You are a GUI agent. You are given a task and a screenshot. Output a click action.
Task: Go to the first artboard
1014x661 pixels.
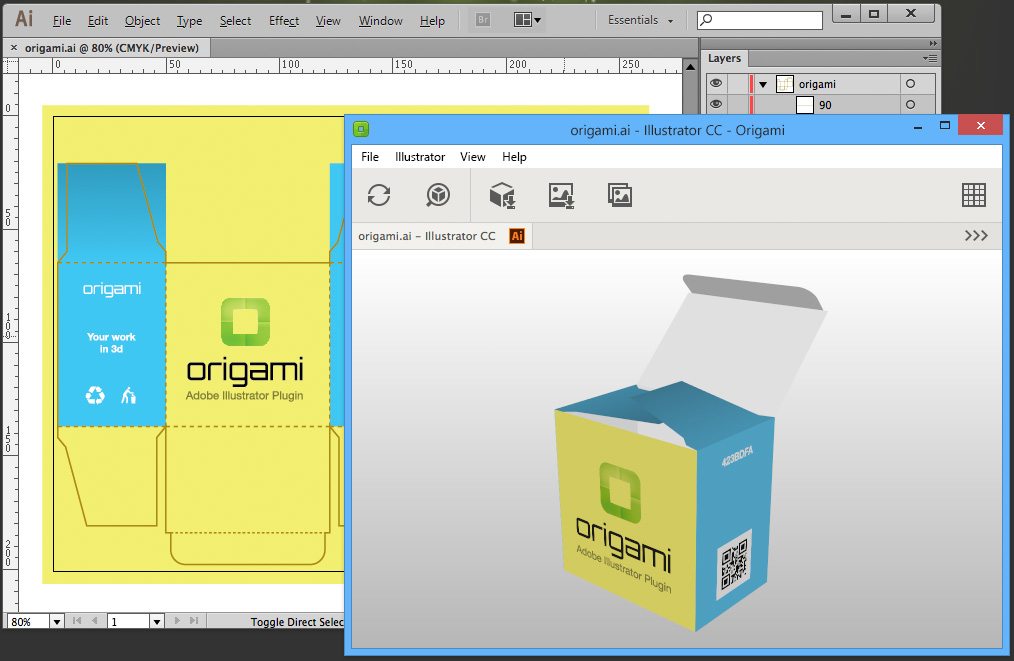click(77, 621)
